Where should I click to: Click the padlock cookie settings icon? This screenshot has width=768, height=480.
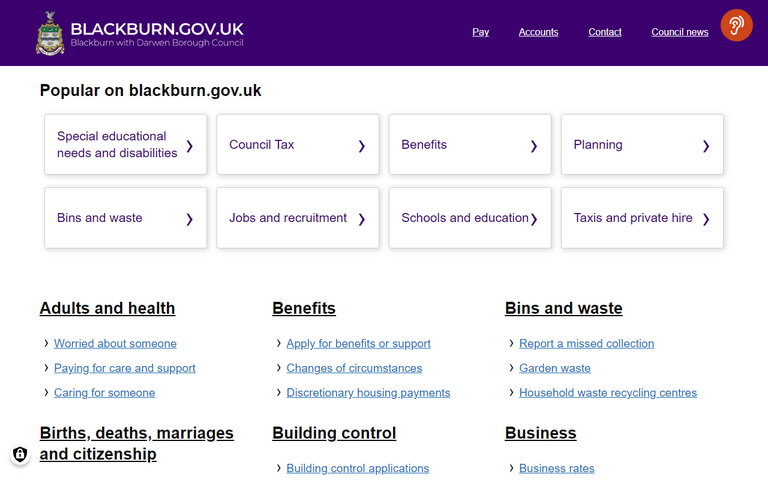pyautogui.click(x=20, y=455)
